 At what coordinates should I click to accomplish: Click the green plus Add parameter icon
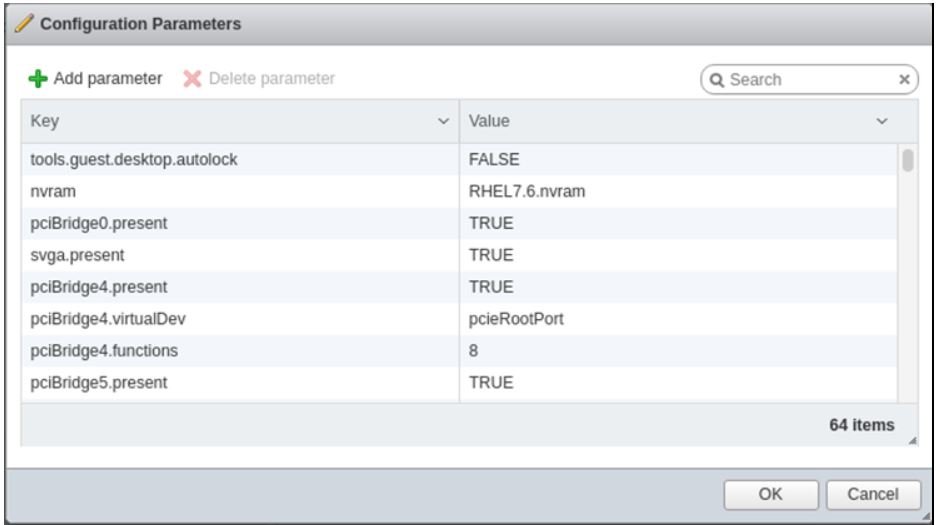point(37,78)
